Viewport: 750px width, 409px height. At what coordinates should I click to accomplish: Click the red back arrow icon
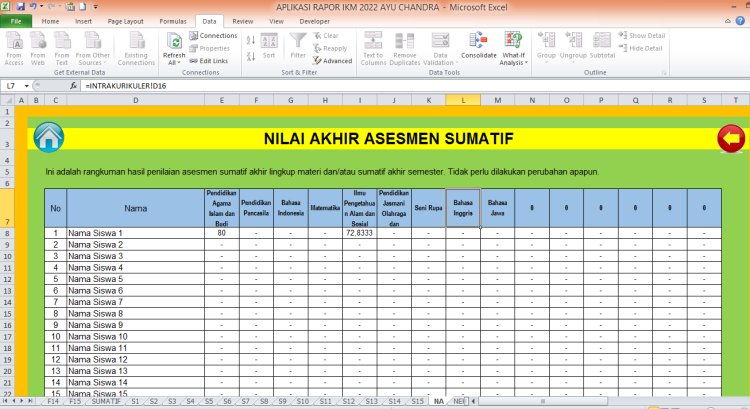(731, 138)
